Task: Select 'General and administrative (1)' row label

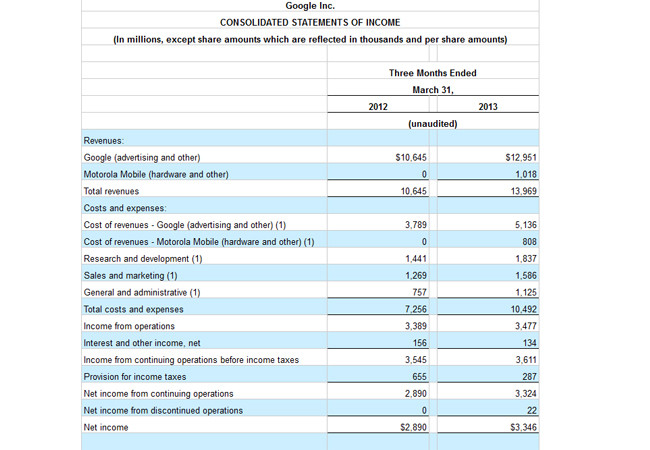Action: click(x=142, y=293)
